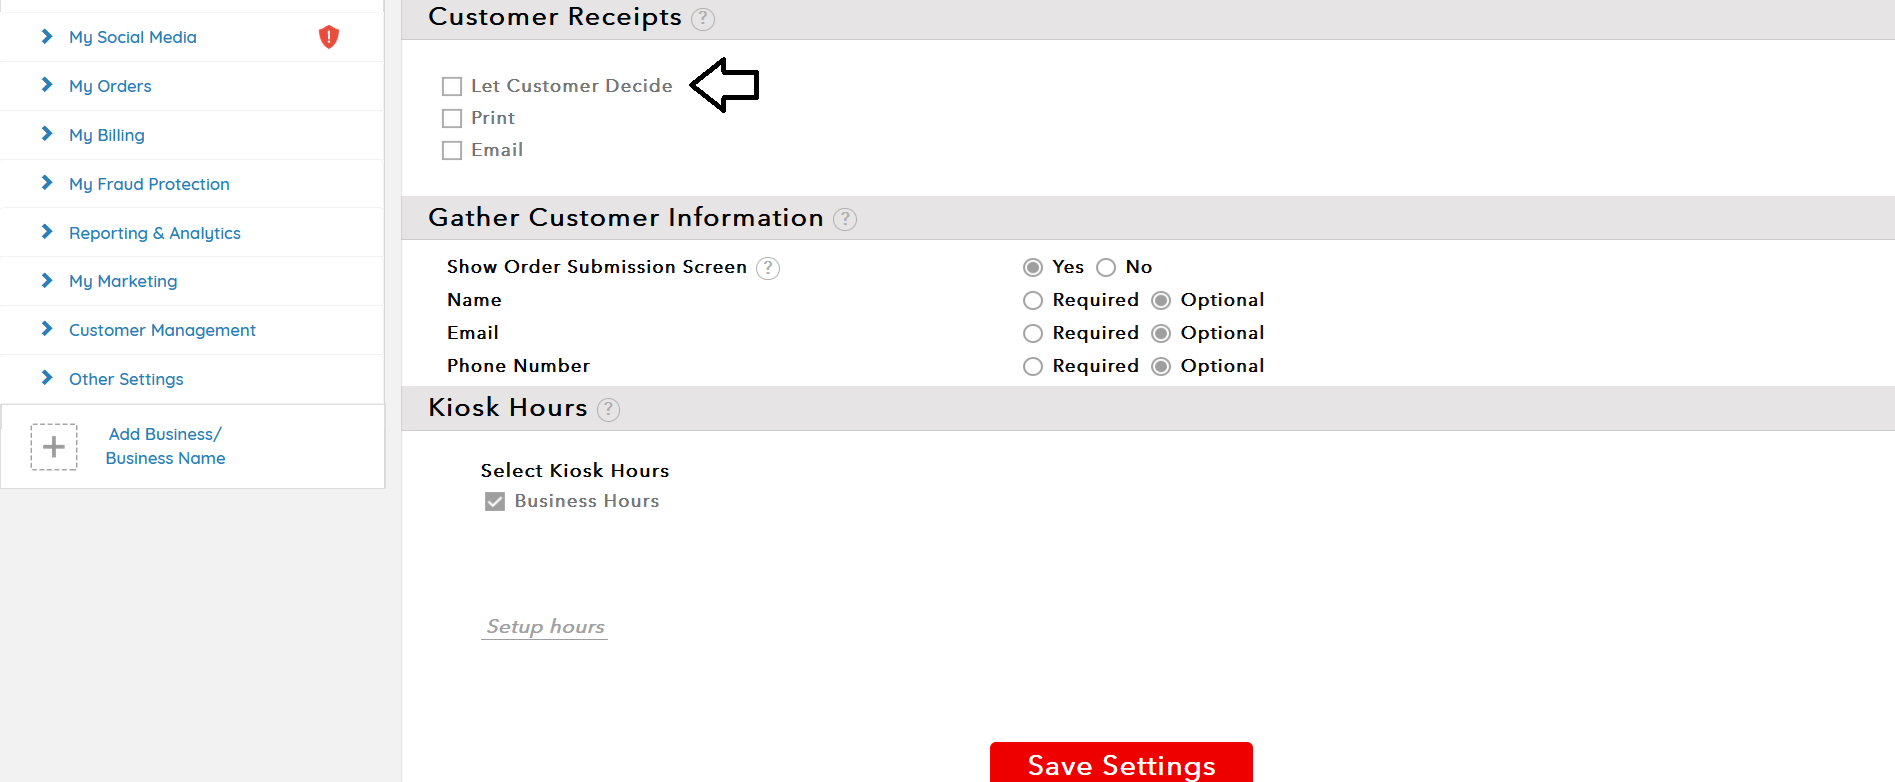1895x782 pixels.
Task: Expand the My Billing chevron
Action: click(46, 134)
